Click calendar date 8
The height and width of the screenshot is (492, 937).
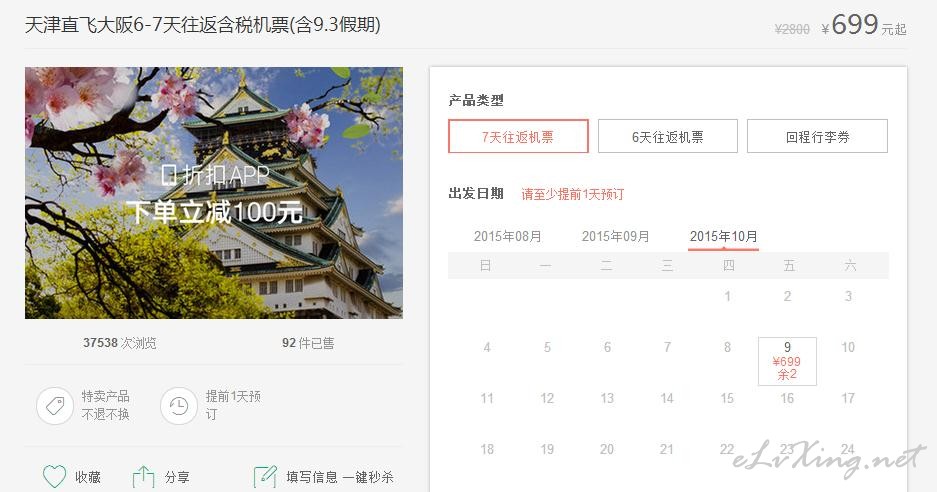tap(727, 347)
